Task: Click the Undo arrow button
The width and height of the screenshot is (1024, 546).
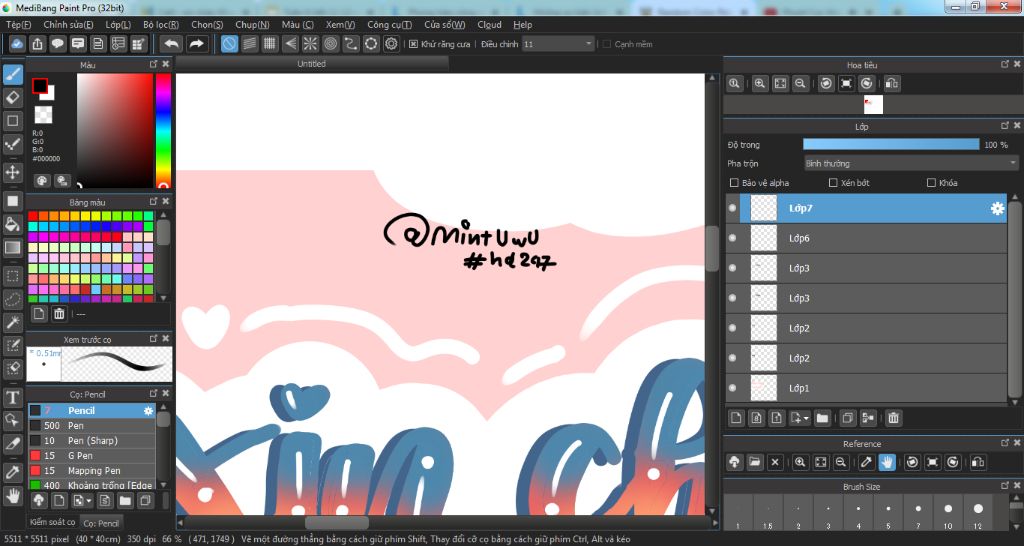Action: 171,44
